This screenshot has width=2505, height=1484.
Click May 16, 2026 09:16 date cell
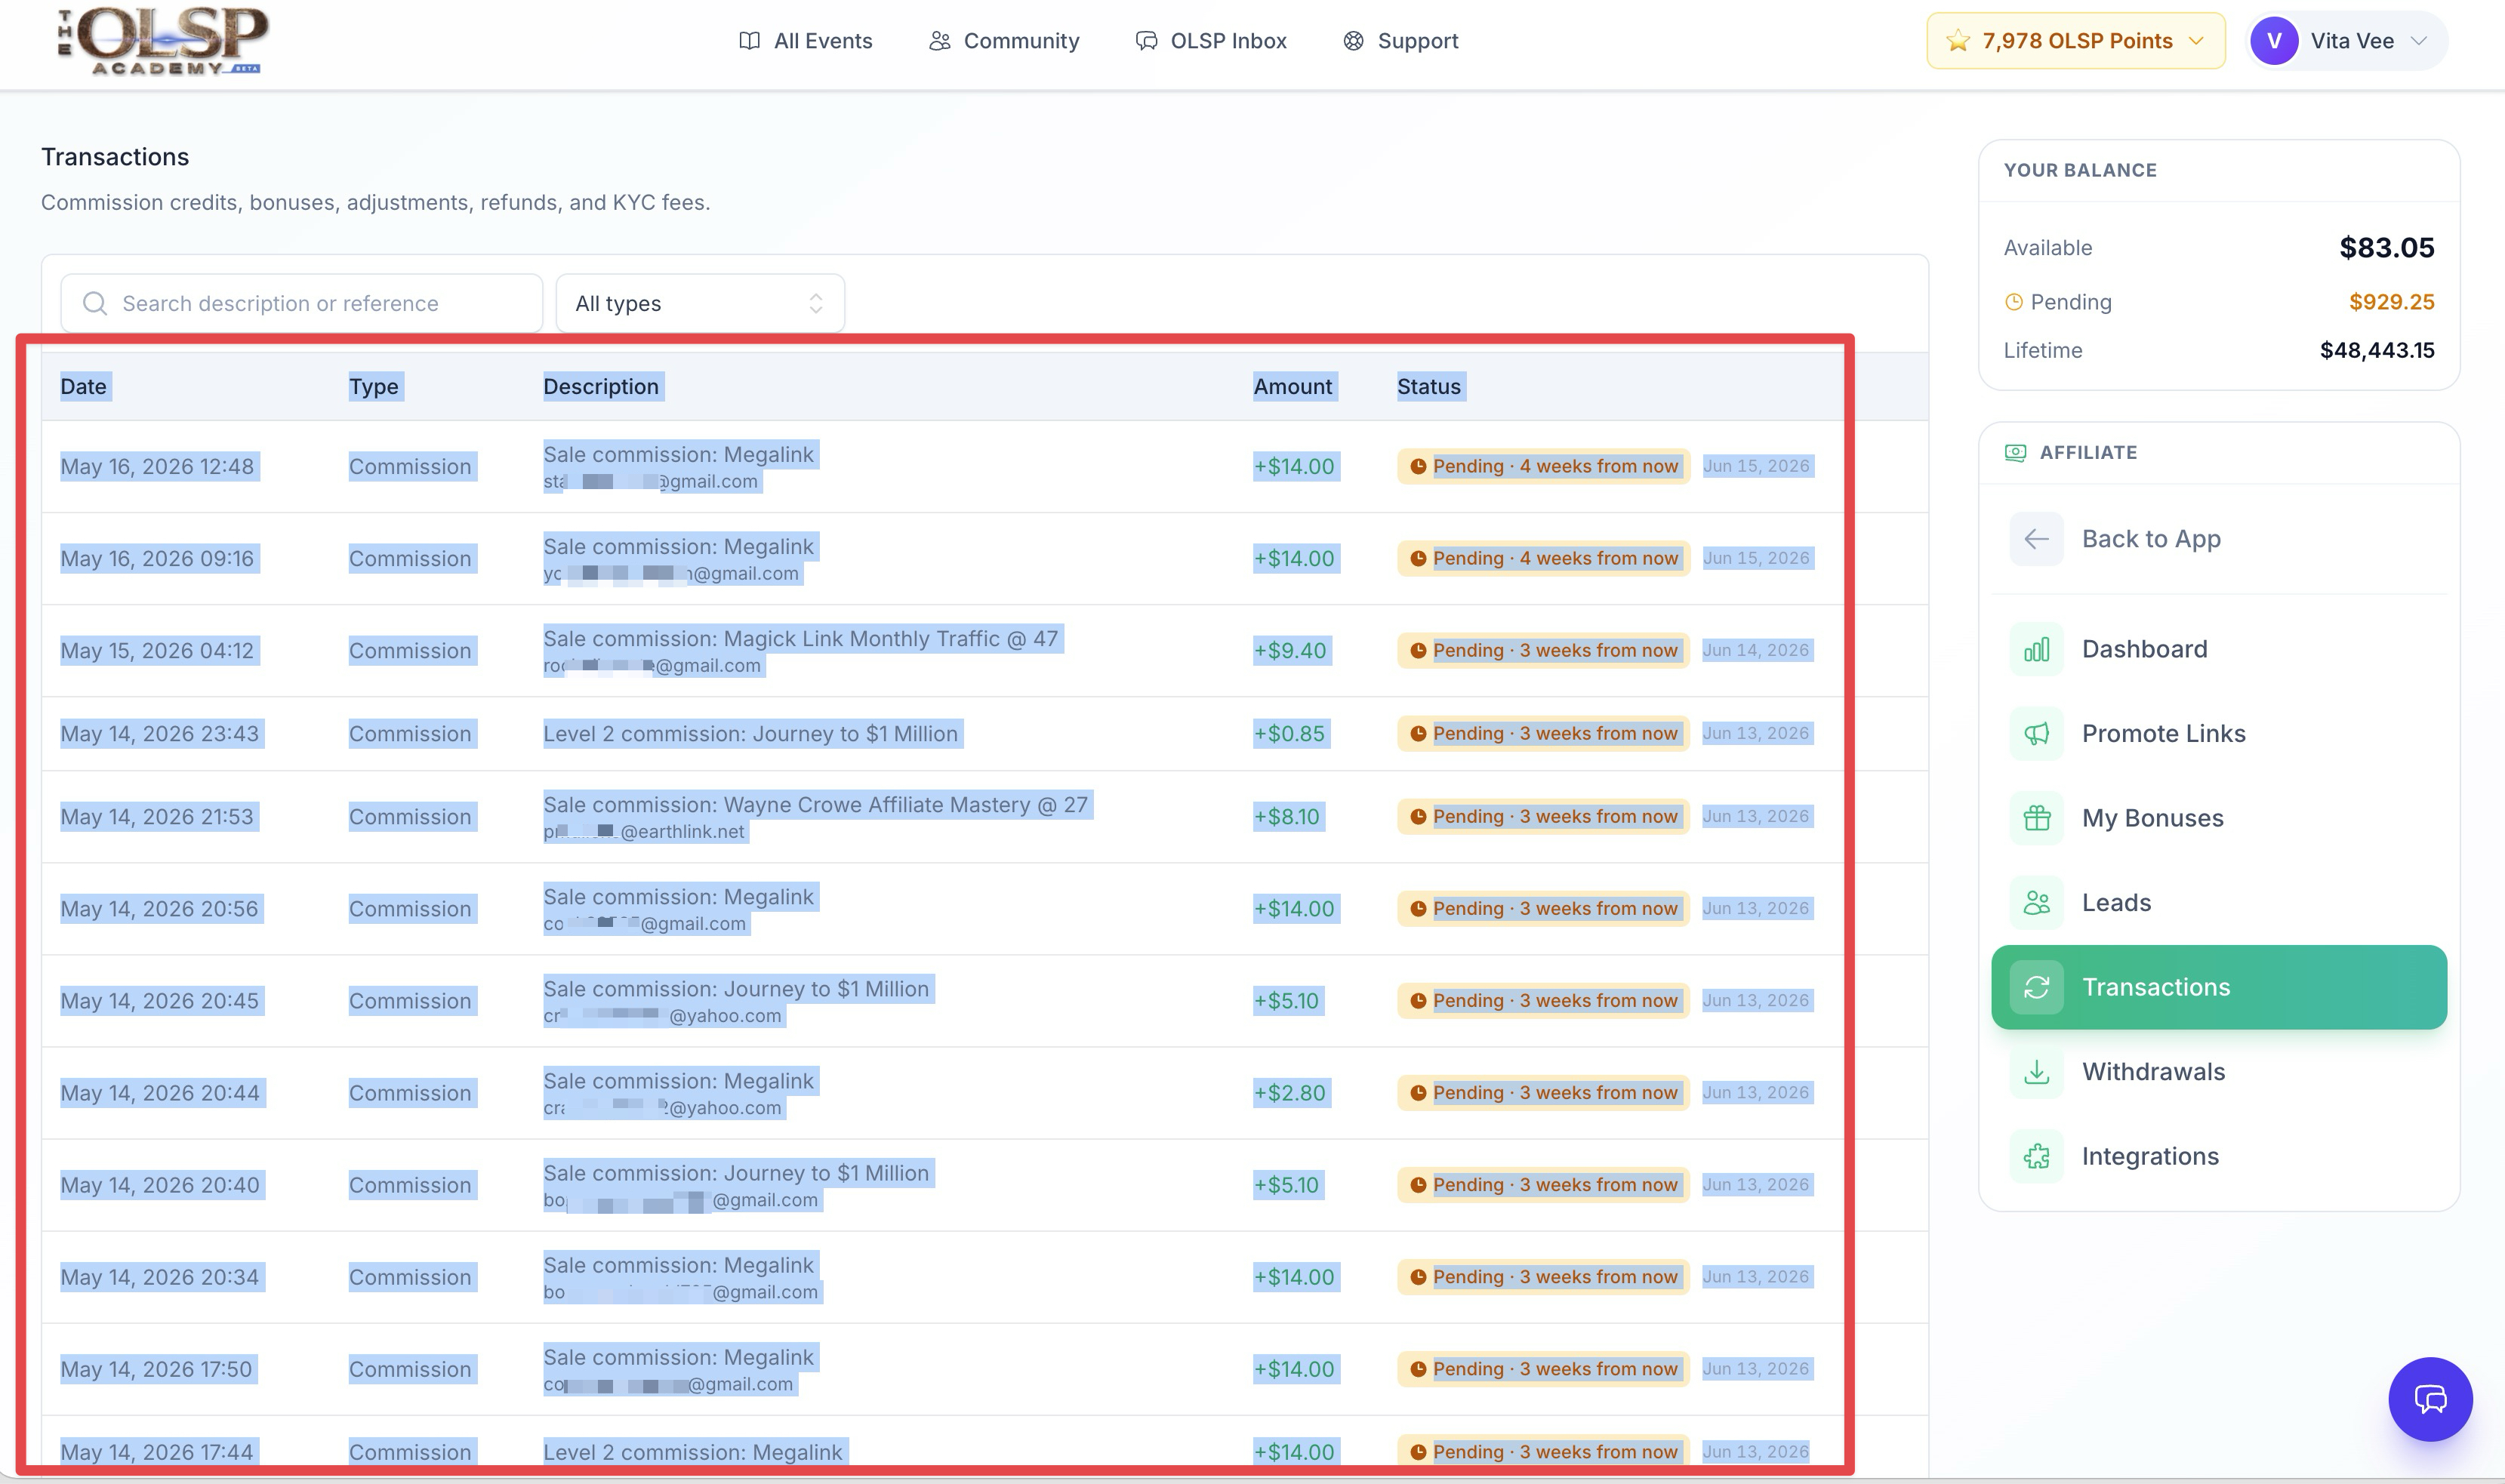click(158, 559)
